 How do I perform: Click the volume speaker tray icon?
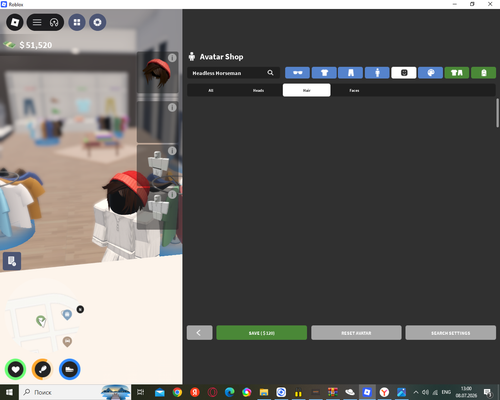(425, 392)
